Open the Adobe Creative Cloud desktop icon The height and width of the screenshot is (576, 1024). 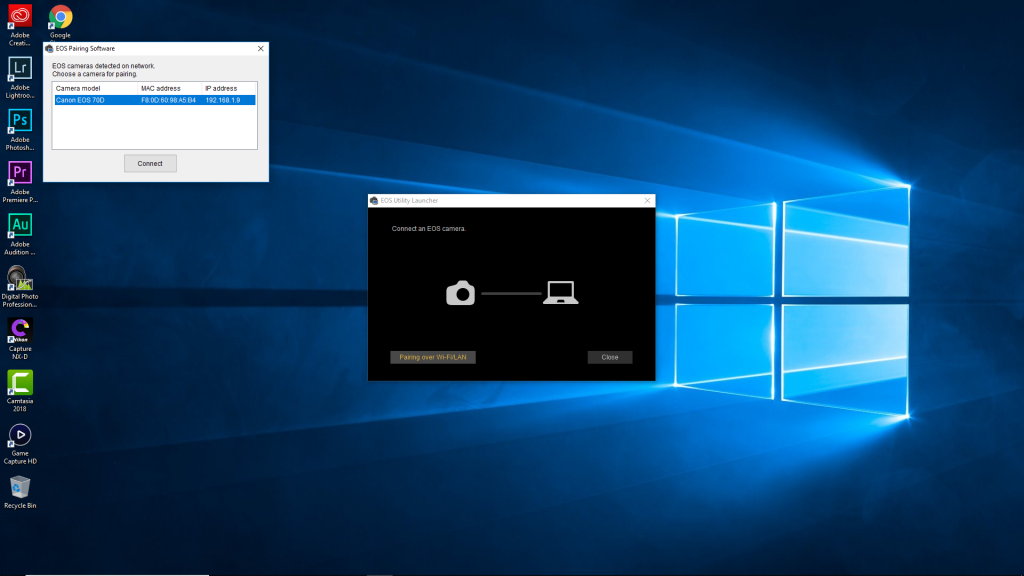[20, 17]
